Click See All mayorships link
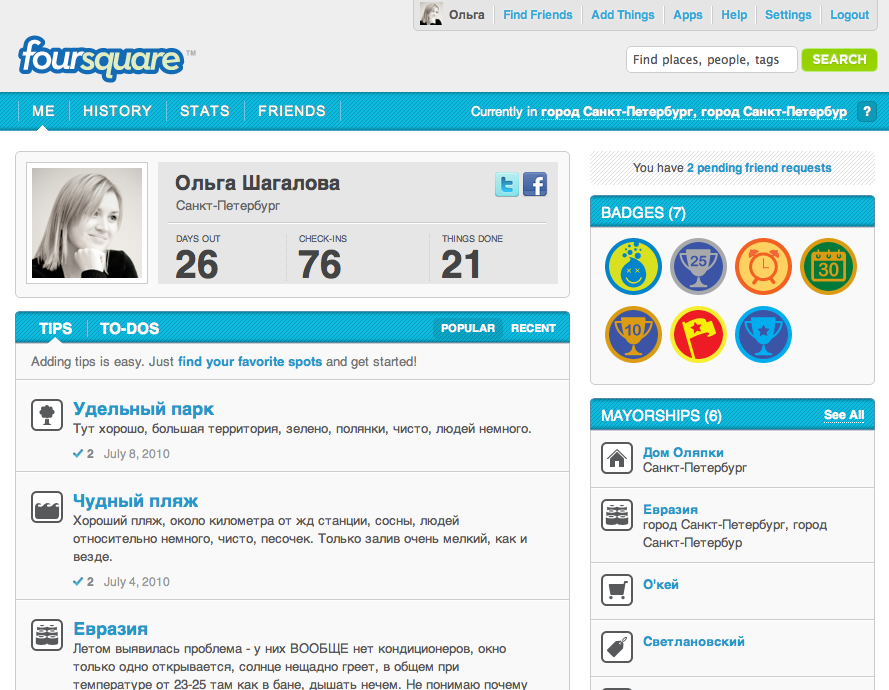Viewport: 889px width, 690px height. 844,415
